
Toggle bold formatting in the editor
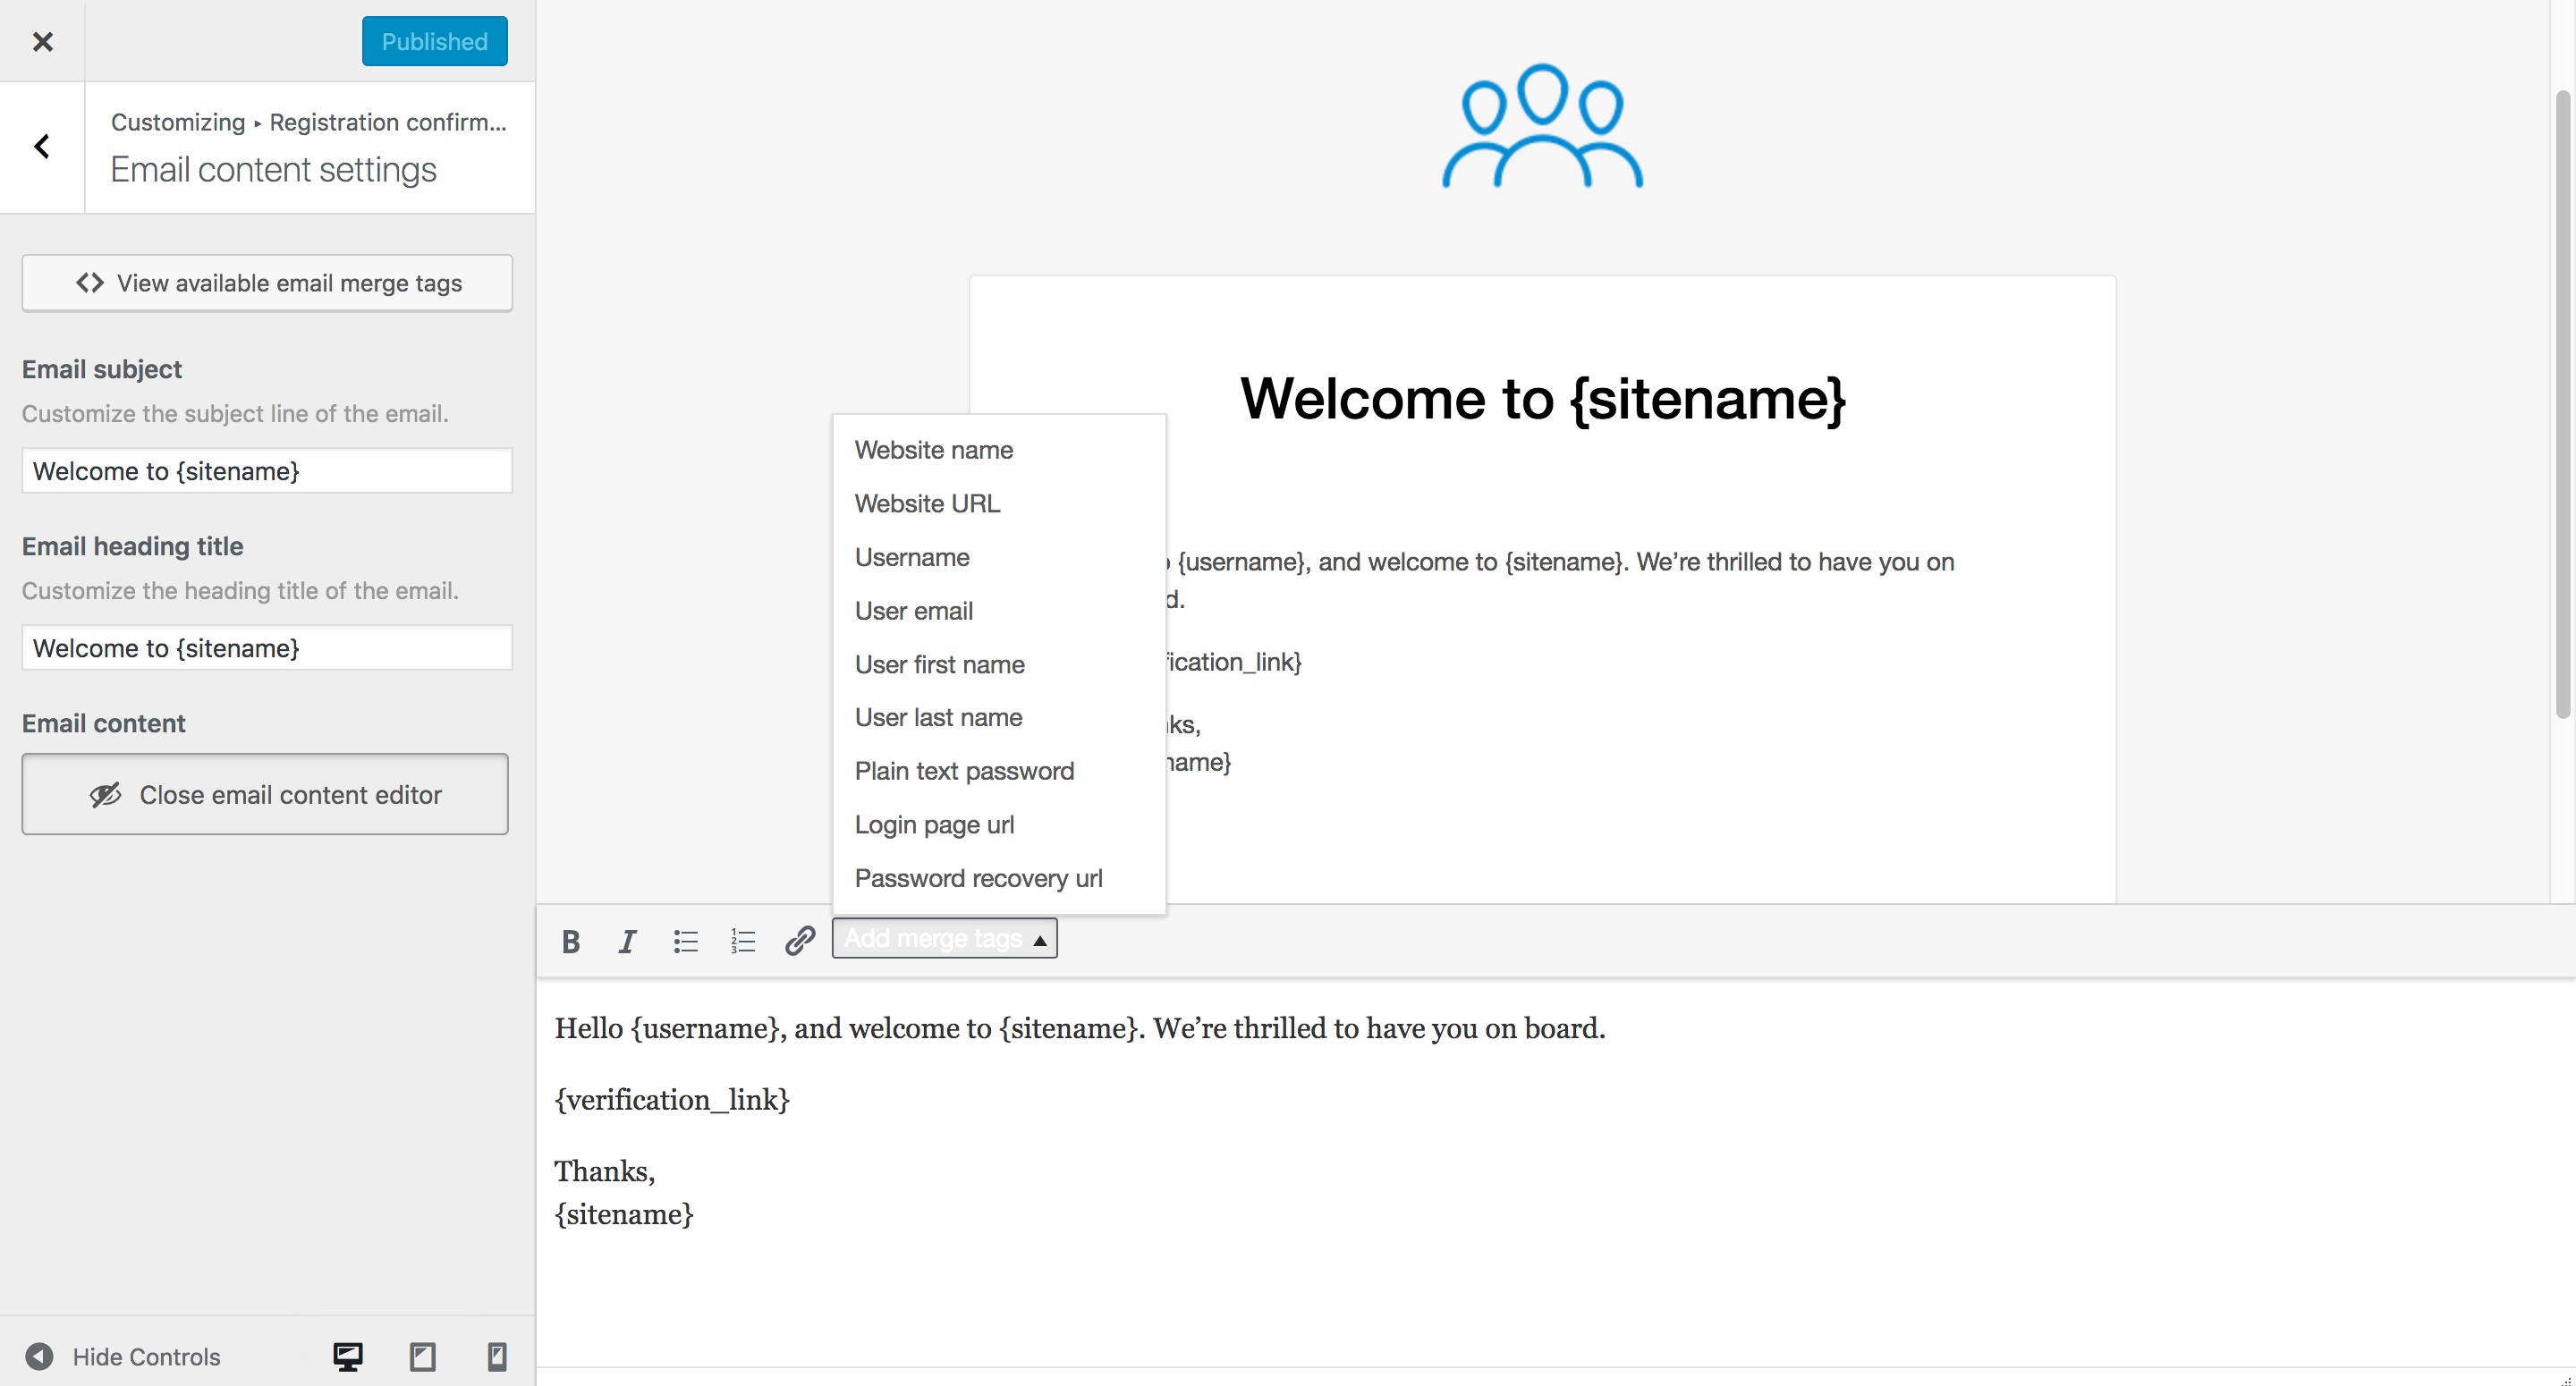(570, 940)
